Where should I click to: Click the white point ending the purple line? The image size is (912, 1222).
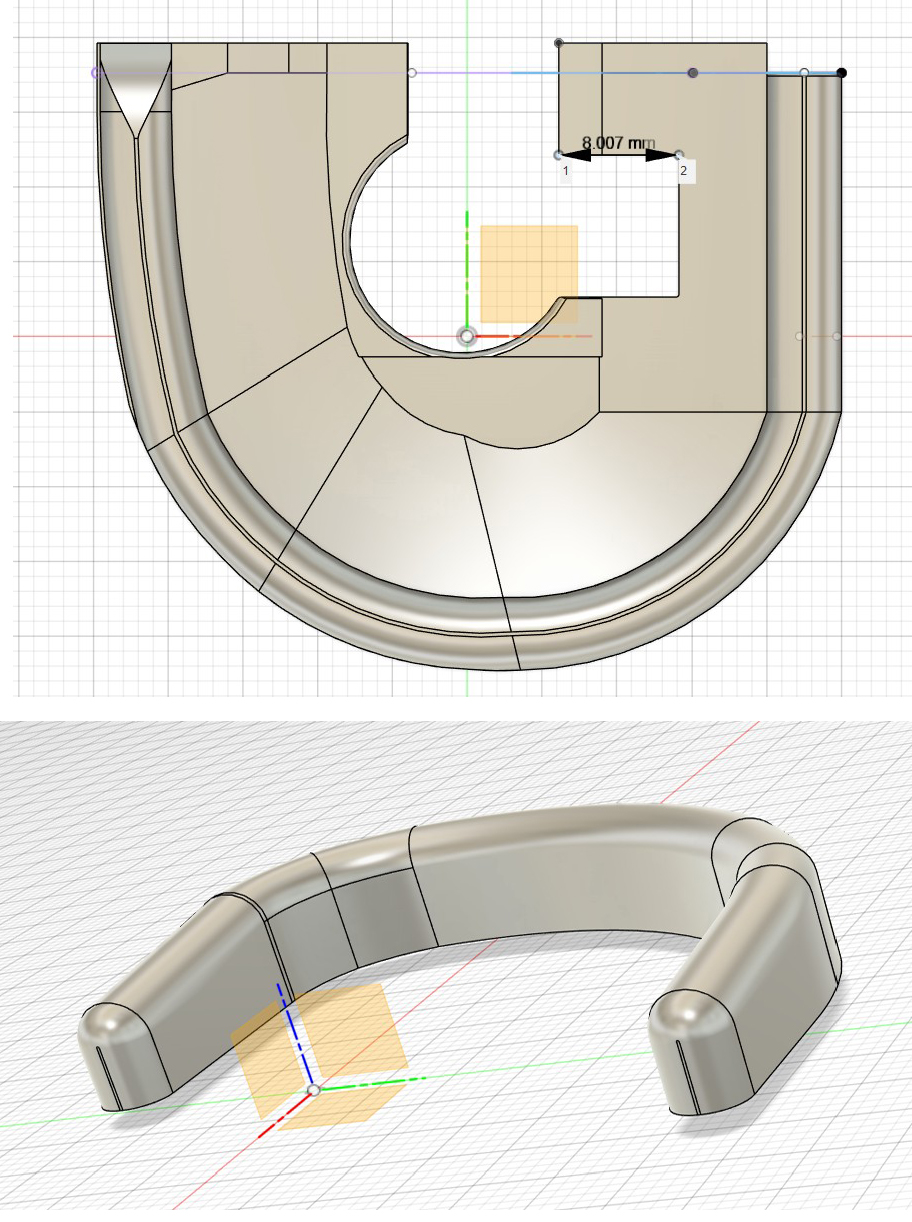[412, 72]
